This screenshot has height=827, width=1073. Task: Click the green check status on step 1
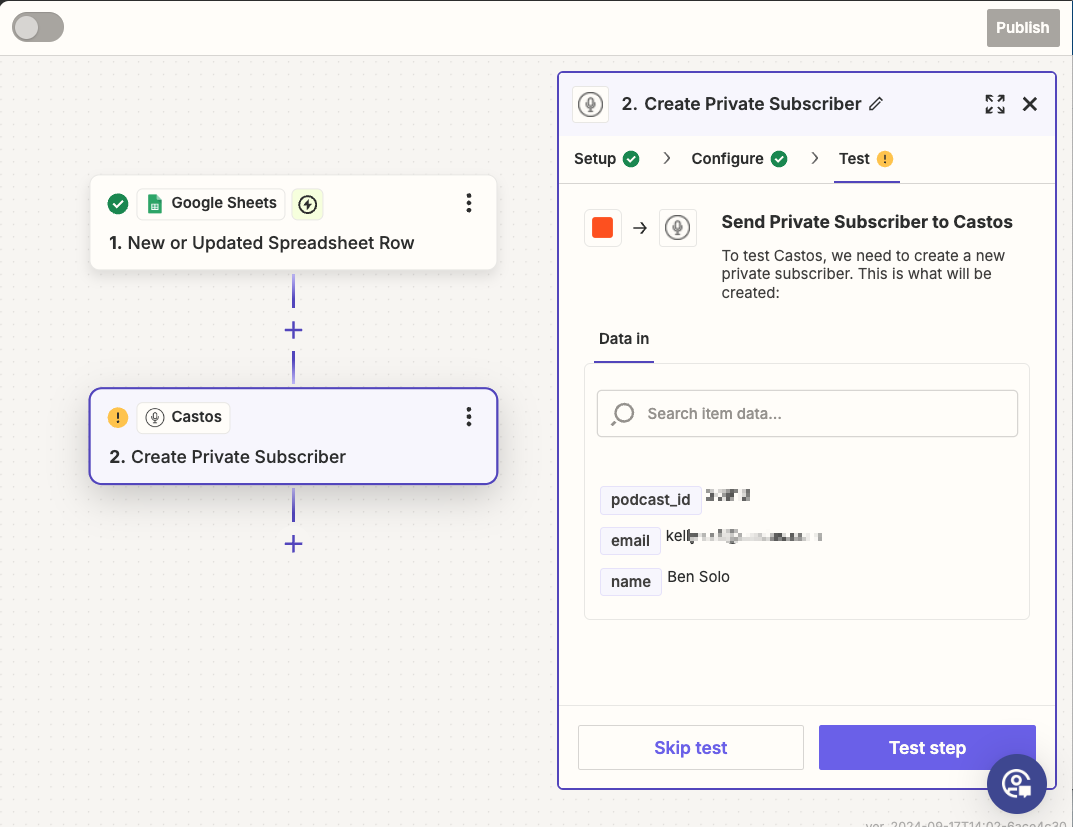click(x=118, y=204)
